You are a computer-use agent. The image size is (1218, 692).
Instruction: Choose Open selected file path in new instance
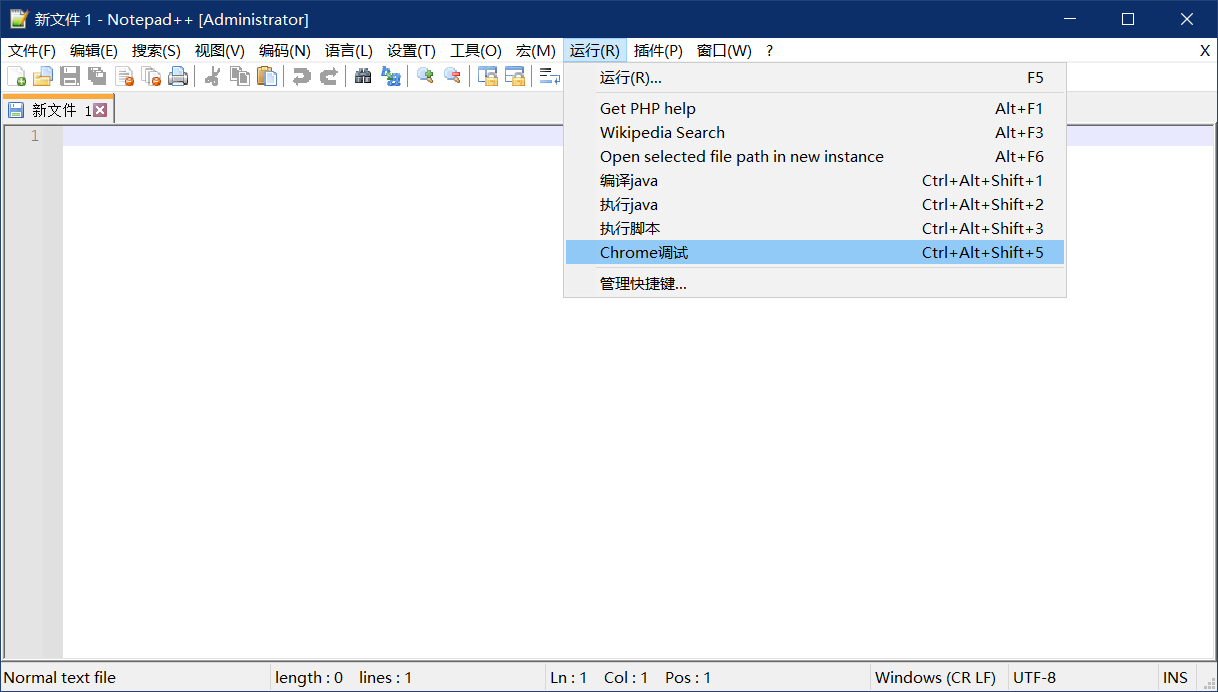pyautogui.click(x=815, y=157)
